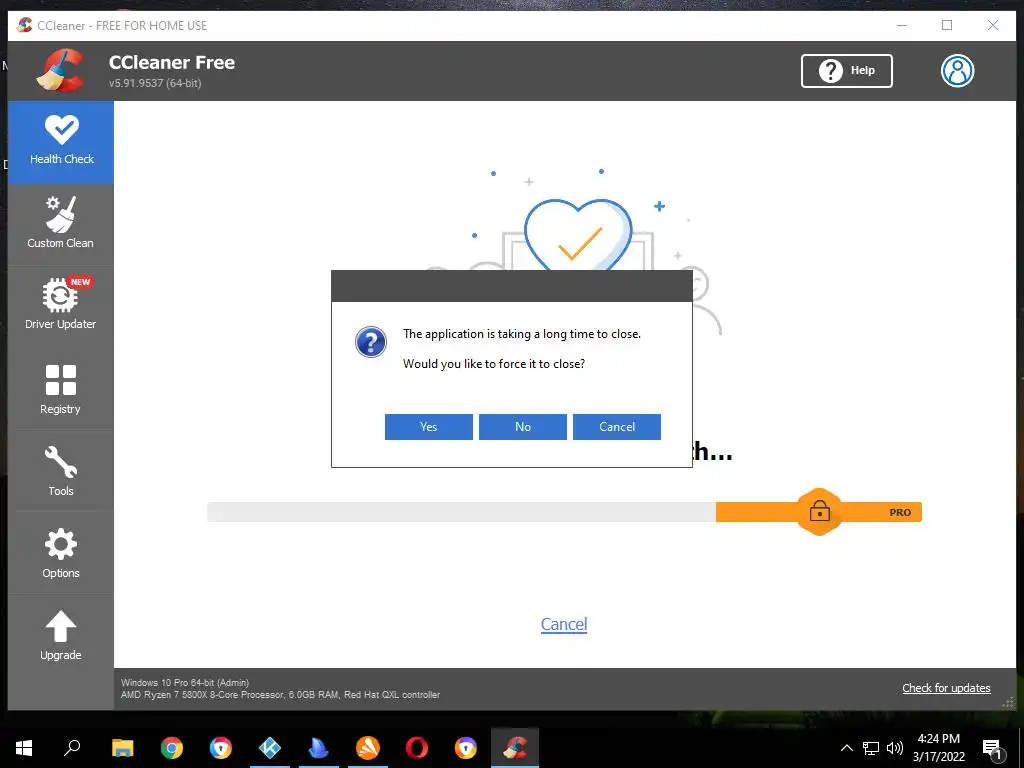
Task: Open the orange Avast browser taskbar icon
Action: [x=368, y=748]
